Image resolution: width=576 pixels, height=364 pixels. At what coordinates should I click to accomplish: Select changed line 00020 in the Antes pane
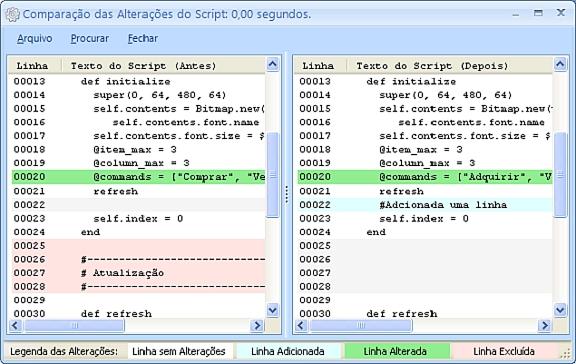pos(138,177)
